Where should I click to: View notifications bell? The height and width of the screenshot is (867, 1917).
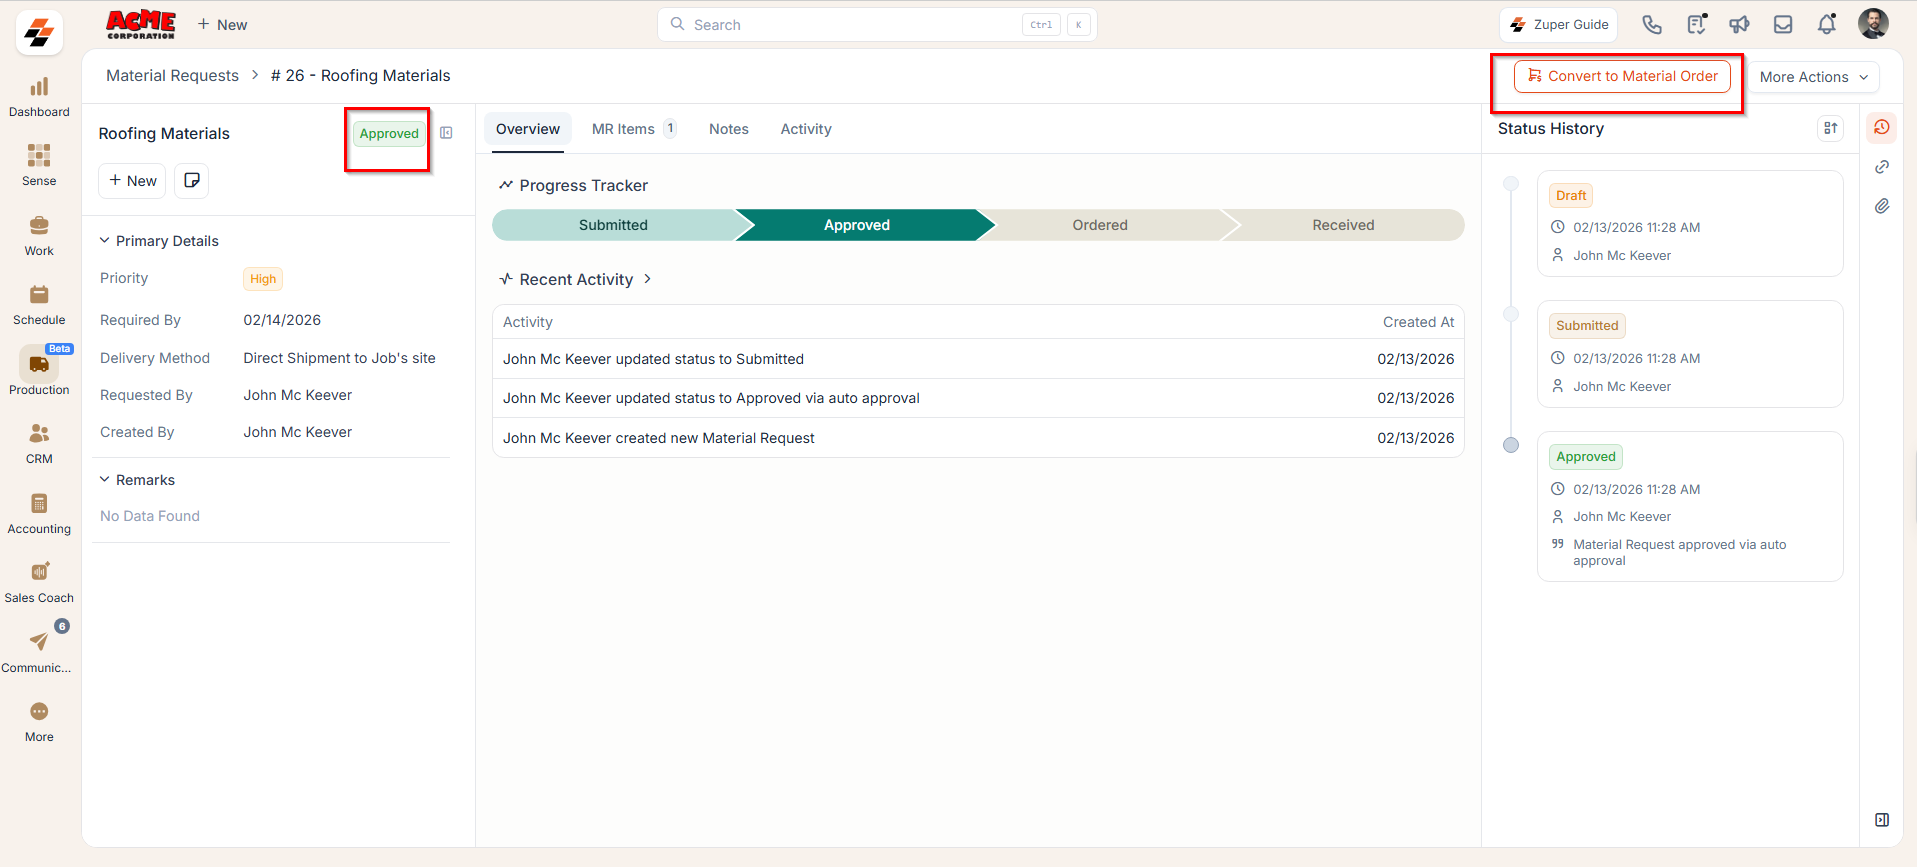pos(1827,25)
